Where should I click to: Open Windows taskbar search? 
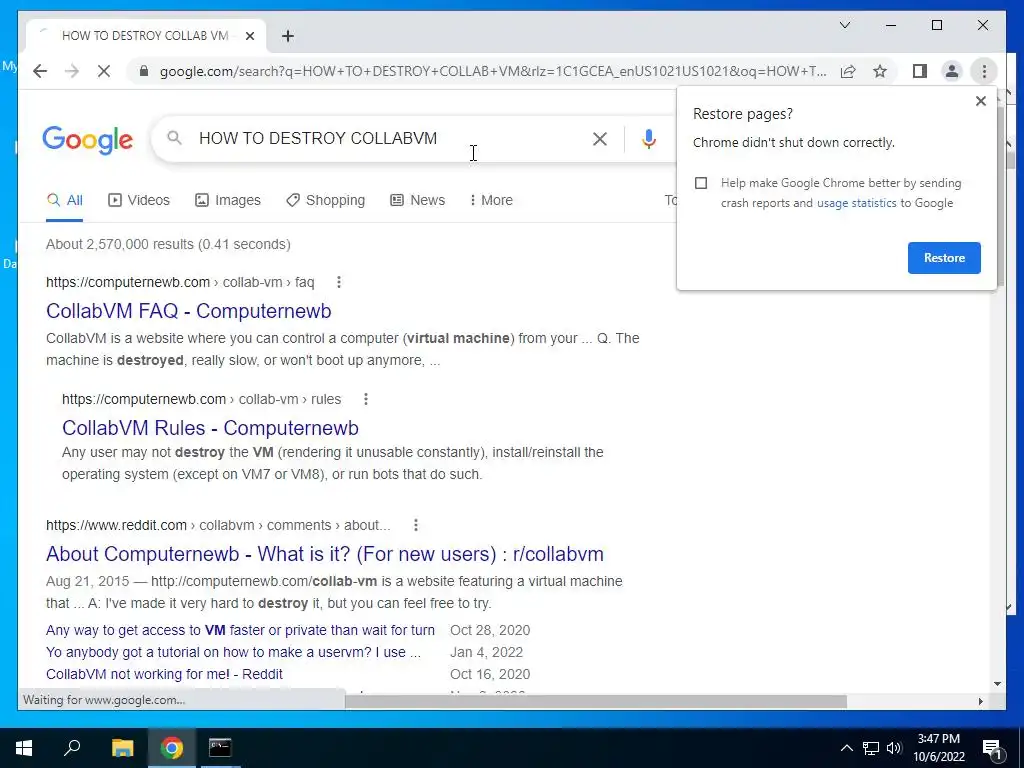click(72, 748)
